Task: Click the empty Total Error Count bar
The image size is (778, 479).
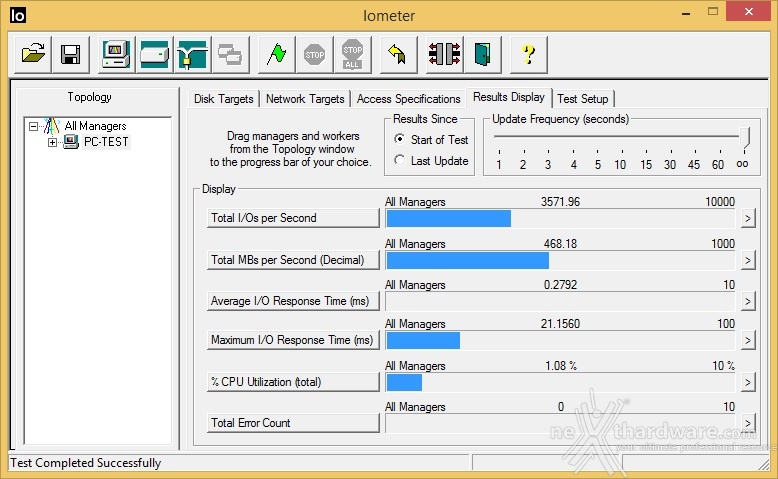Action: (560, 423)
